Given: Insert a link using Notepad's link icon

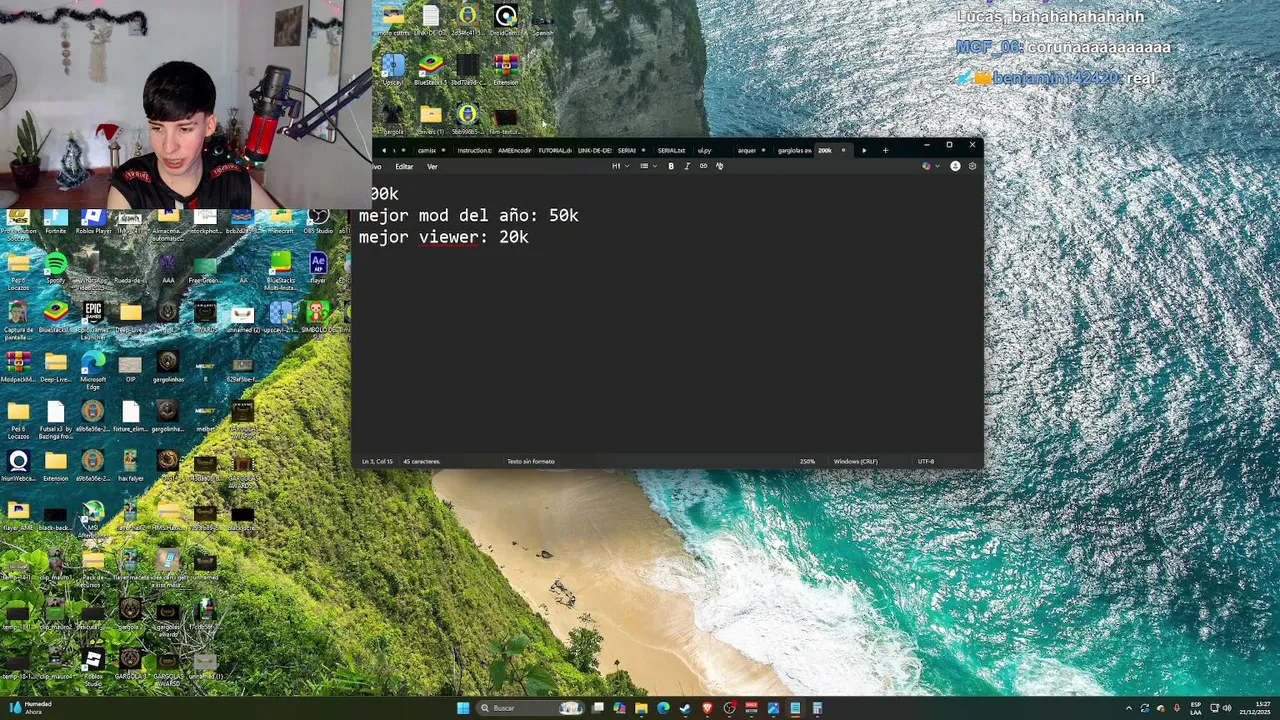Looking at the screenshot, I should 703,166.
